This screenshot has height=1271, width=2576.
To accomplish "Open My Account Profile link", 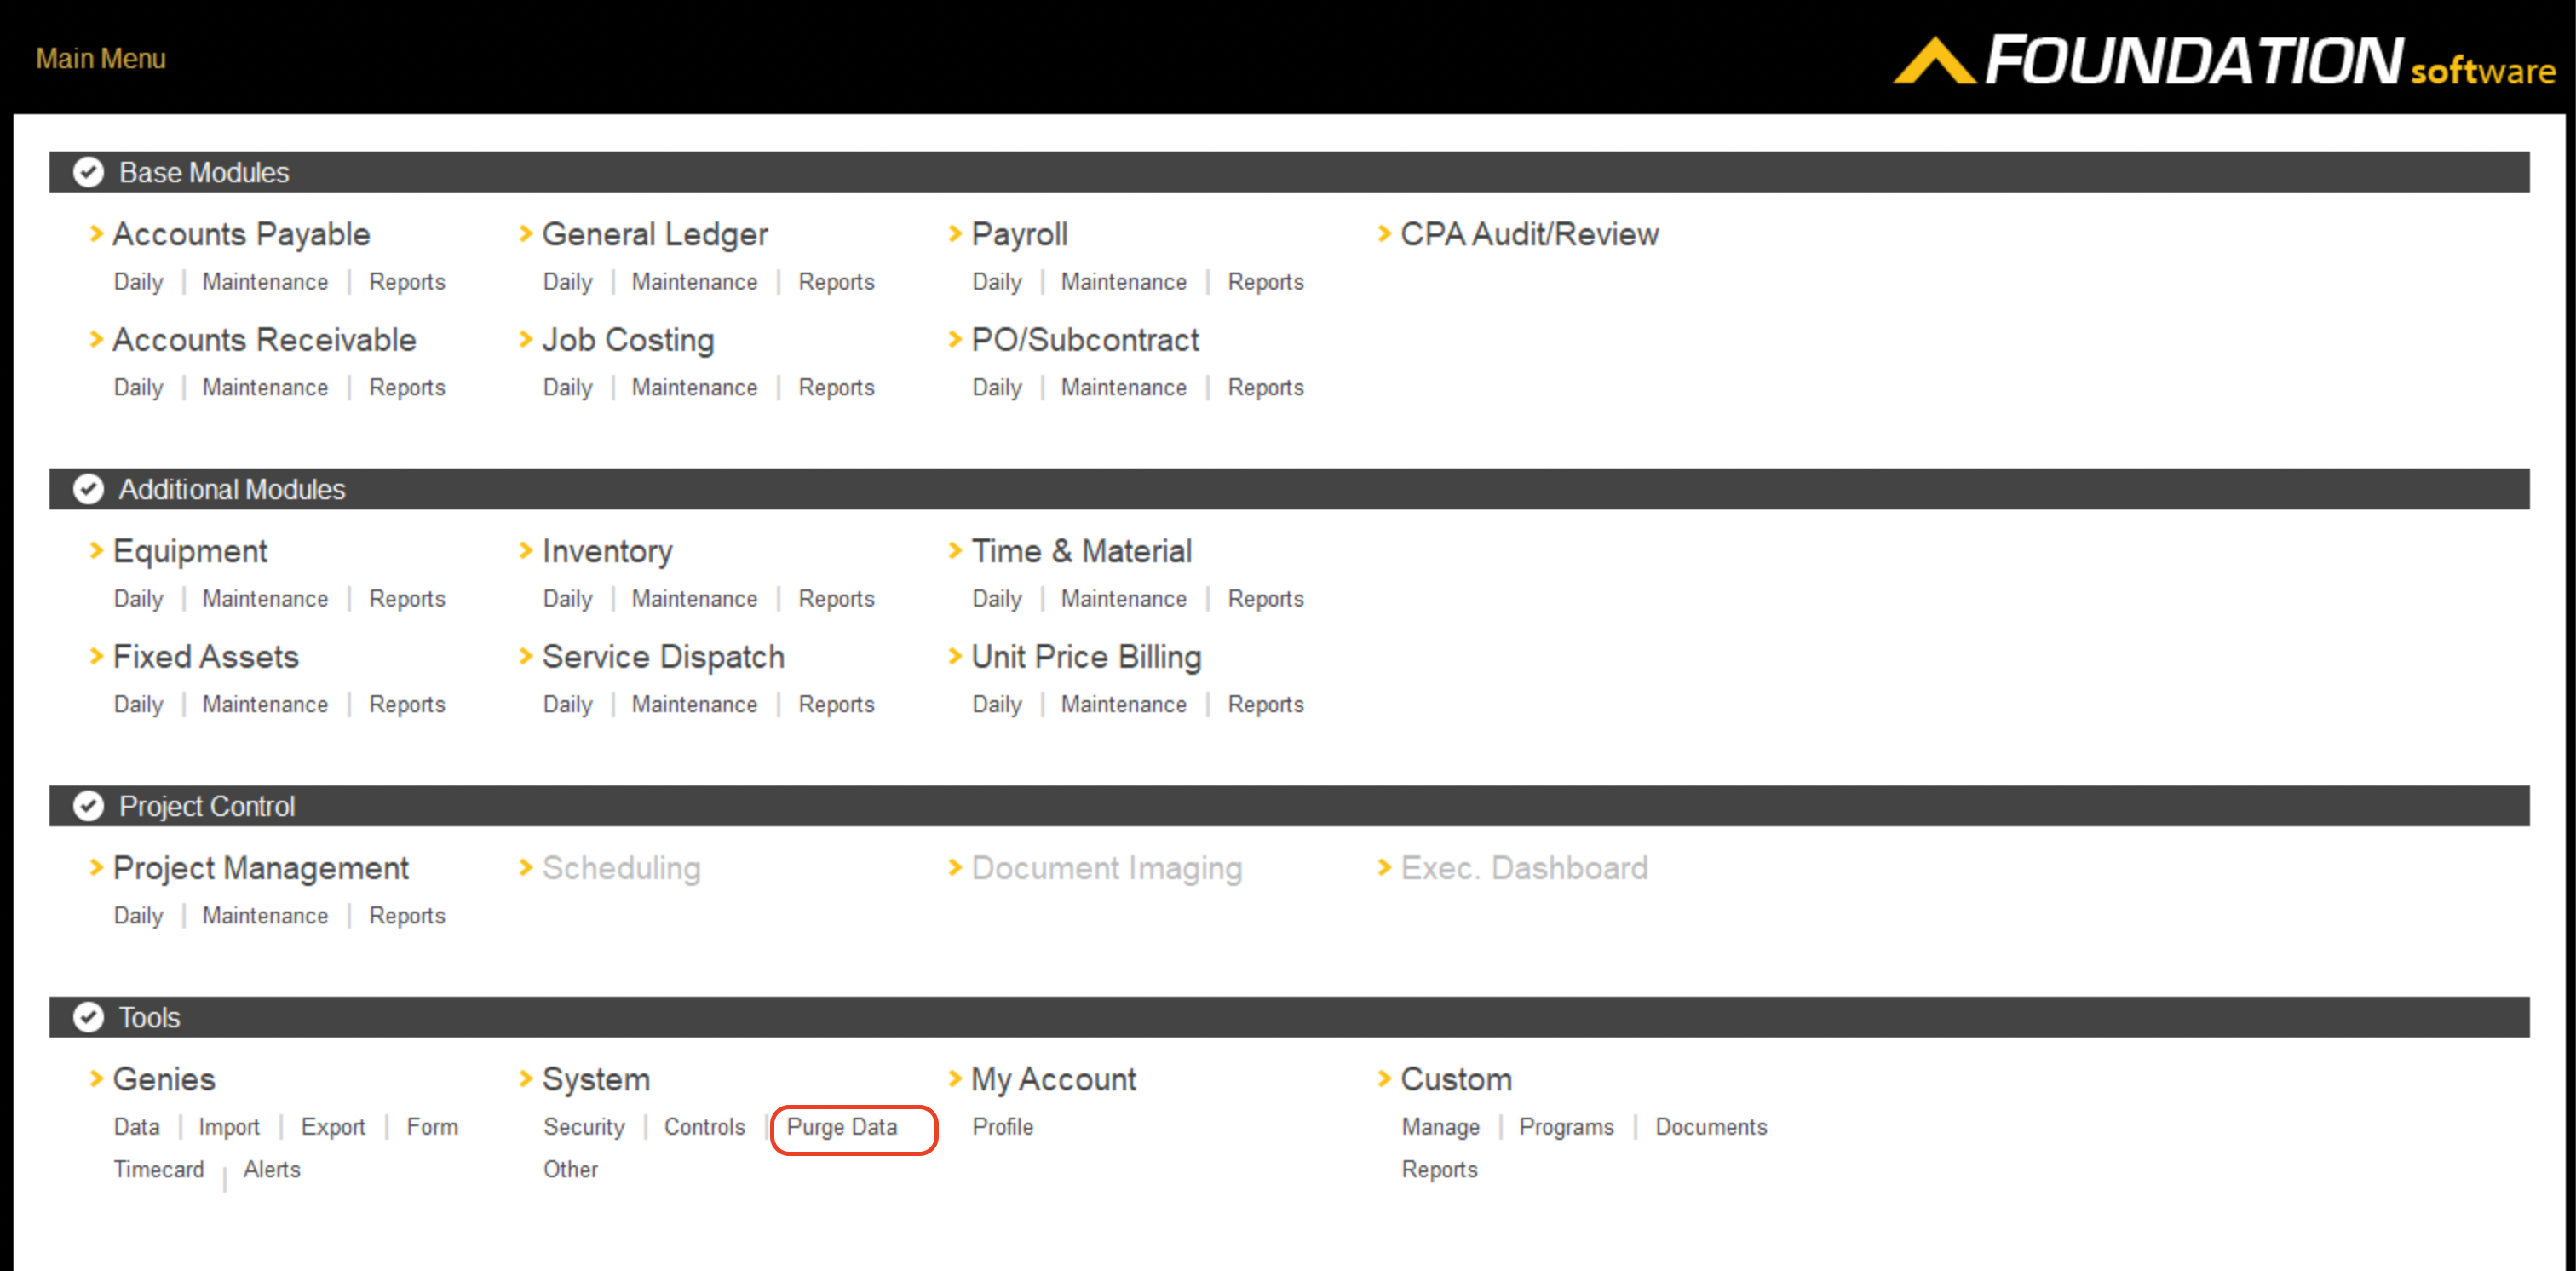I will [x=1003, y=1127].
